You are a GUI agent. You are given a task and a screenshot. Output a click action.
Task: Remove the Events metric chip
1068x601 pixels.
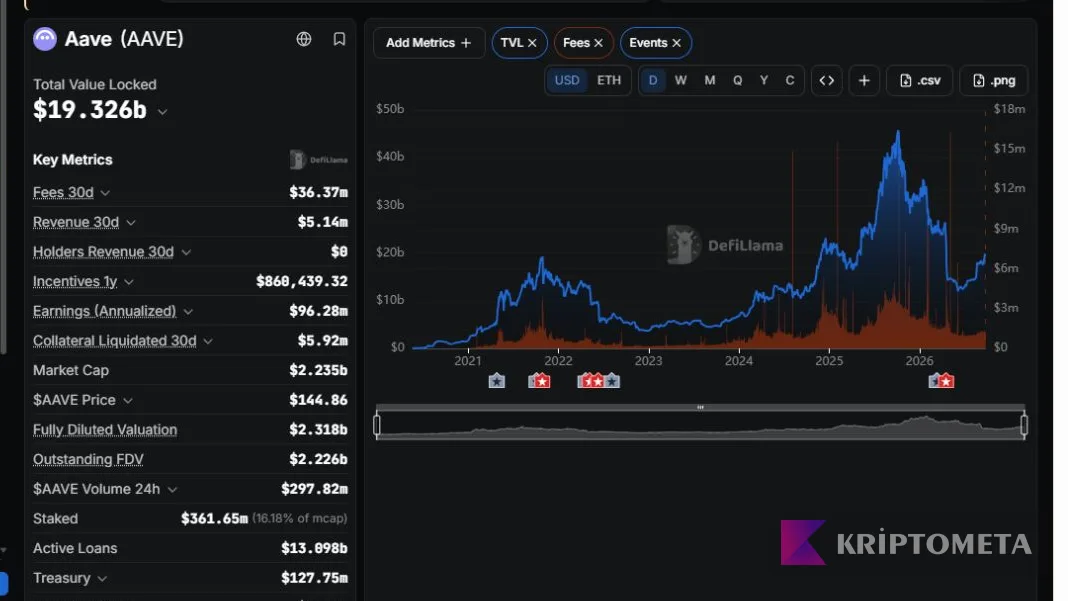click(x=676, y=43)
